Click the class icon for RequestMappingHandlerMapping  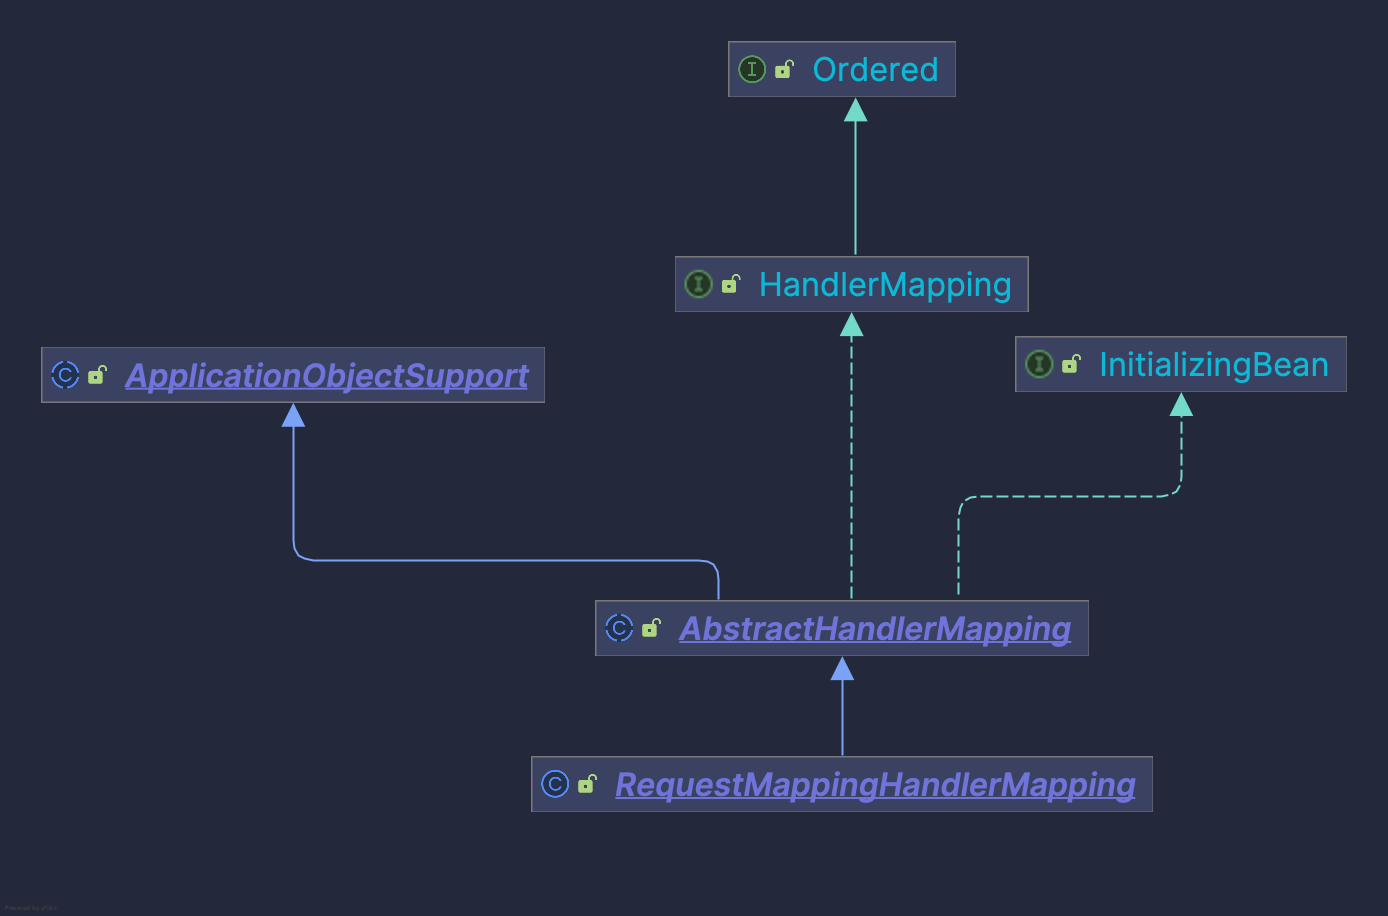[x=555, y=784]
